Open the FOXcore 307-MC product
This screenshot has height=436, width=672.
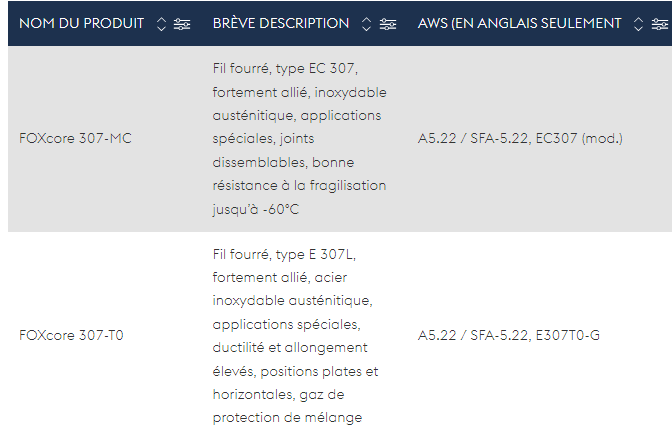75,138
